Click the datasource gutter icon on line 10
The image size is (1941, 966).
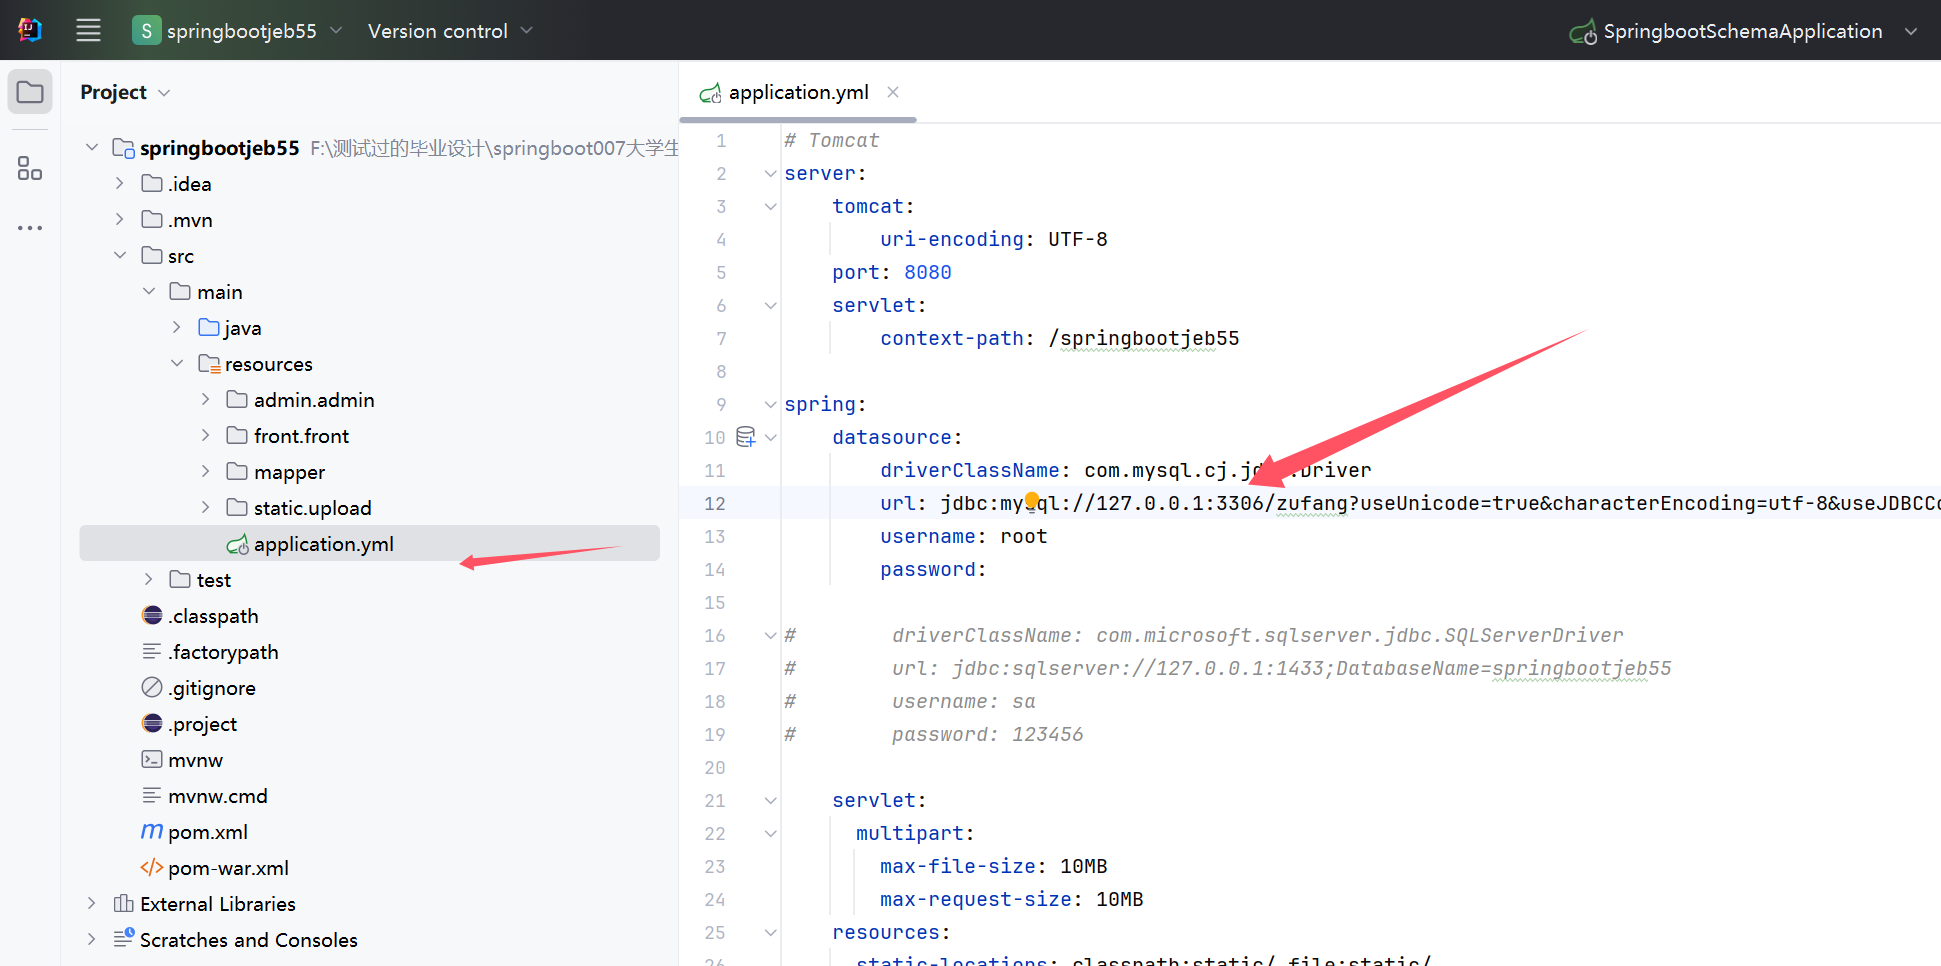[746, 436]
